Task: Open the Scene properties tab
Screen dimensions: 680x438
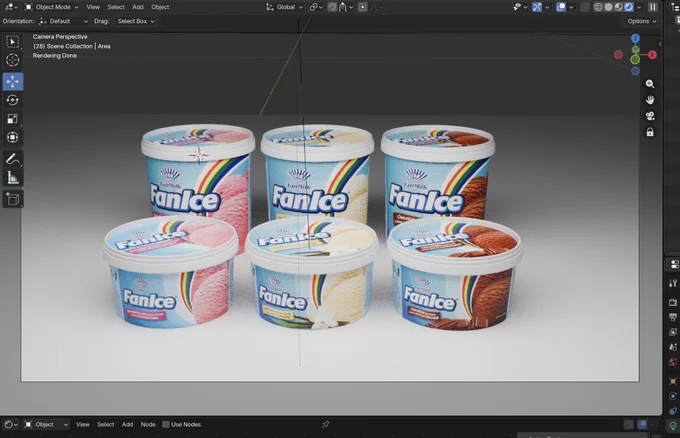Action: click(673, 347)
